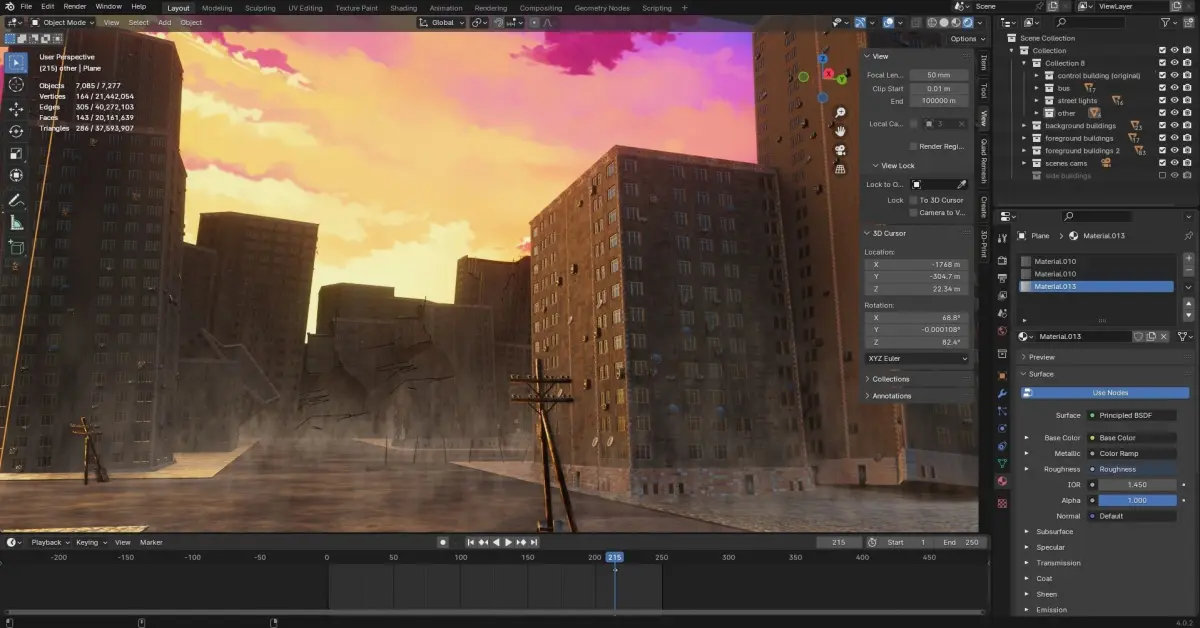Click the viewport zoom magnifier icon
Screen dimensions: 1200x628
point(840,112)
